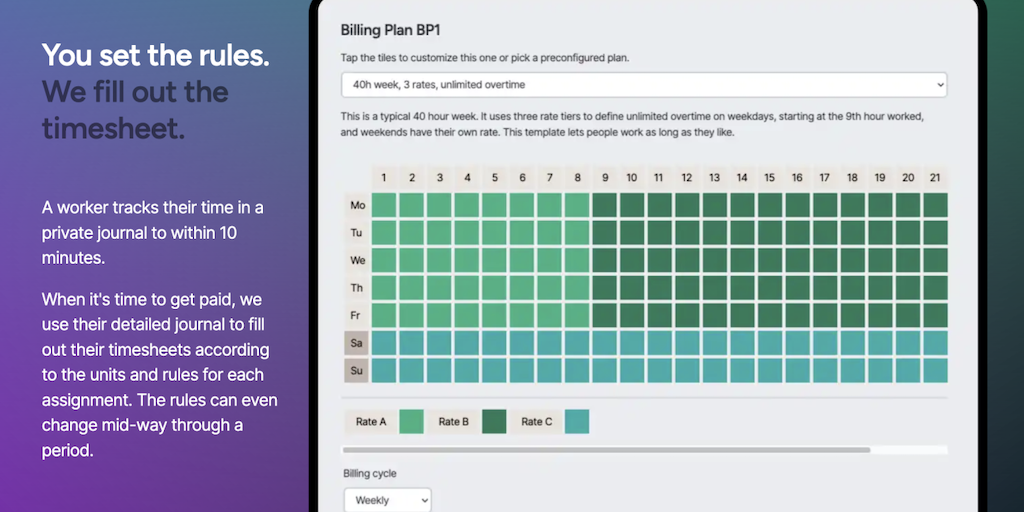1024x512 pixels.
Task: Click the Rate B legend label
Action: coord(453,422)
